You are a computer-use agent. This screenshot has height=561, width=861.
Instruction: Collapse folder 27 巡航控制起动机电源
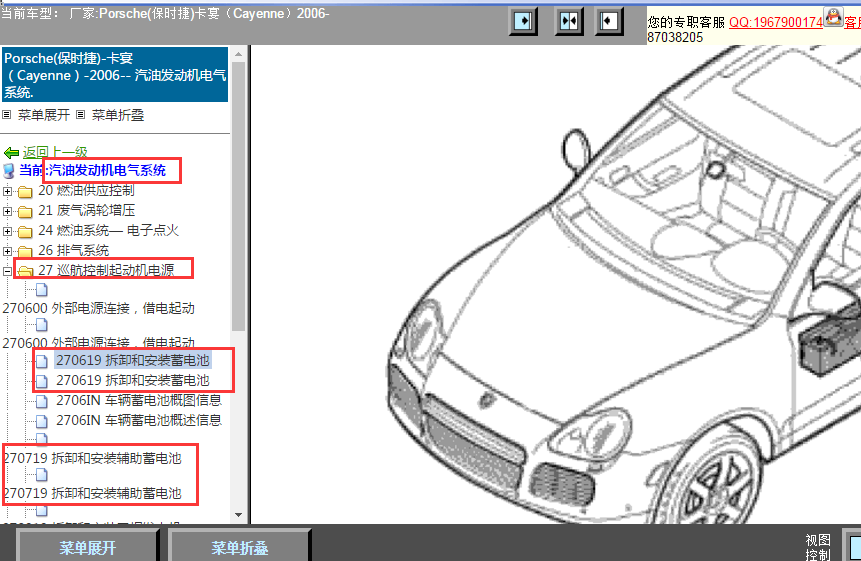(7, 271)
